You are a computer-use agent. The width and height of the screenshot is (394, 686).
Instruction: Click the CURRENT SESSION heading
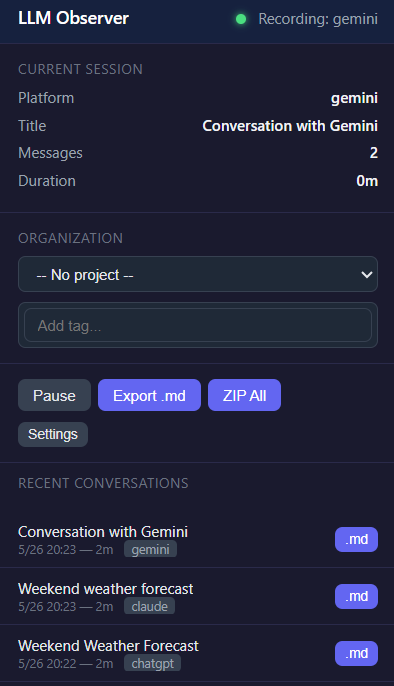click(x=80, y=69)
